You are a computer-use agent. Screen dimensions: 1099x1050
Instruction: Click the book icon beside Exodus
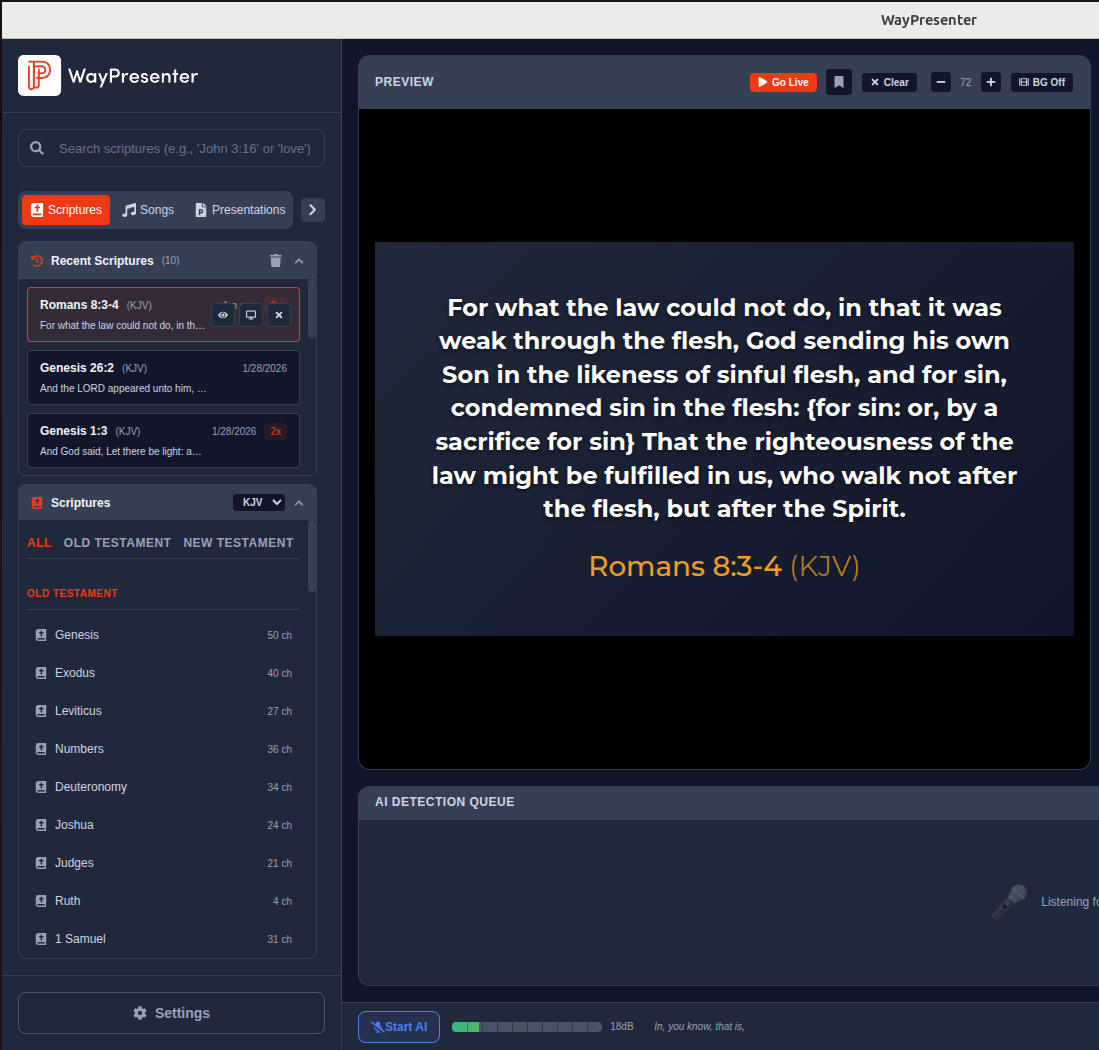(x=41, y=673)
